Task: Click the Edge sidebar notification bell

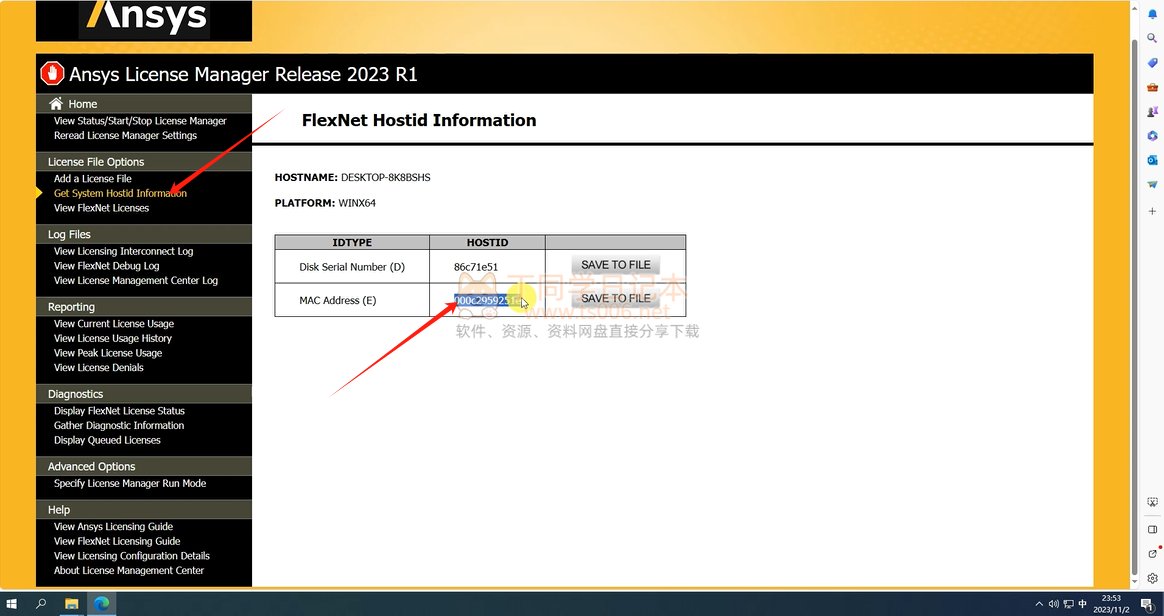Action: (x=1152, y=14)
